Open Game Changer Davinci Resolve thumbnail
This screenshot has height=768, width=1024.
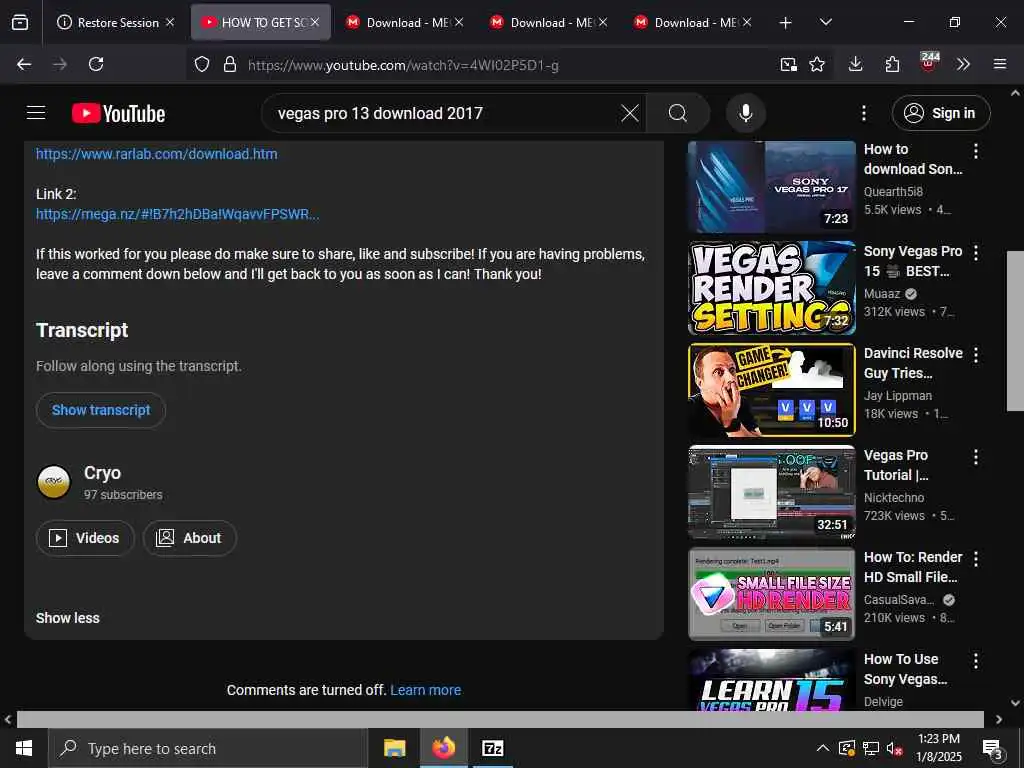pyautogui.click(x=772, y=390)
